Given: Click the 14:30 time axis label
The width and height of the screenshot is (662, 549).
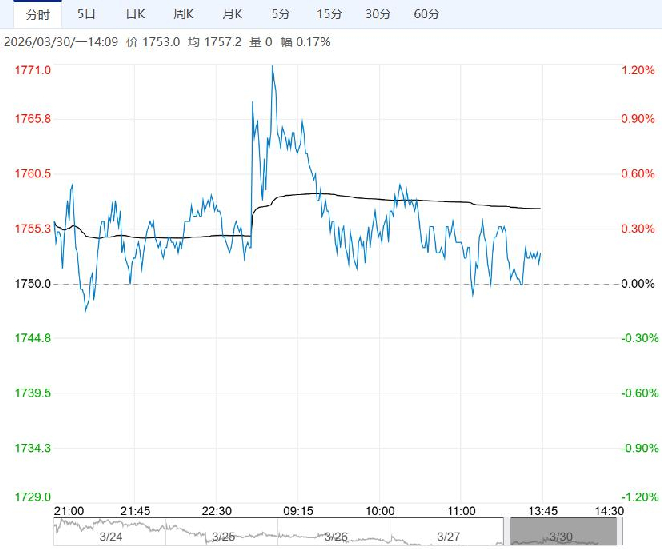Looking at the screenshot, I should 609,510.
